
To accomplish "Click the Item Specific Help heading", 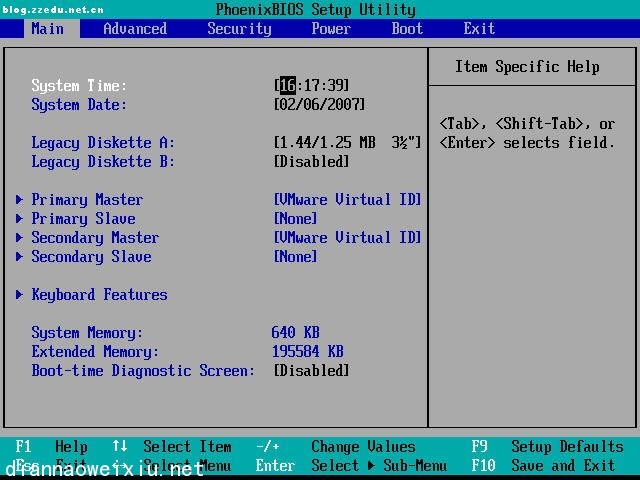I will 527,67.
